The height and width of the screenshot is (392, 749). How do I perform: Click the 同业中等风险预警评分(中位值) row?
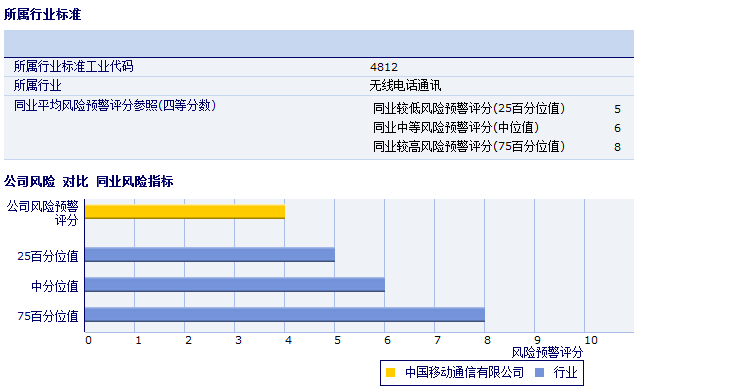pyautogui.click(x=497, y=128)
